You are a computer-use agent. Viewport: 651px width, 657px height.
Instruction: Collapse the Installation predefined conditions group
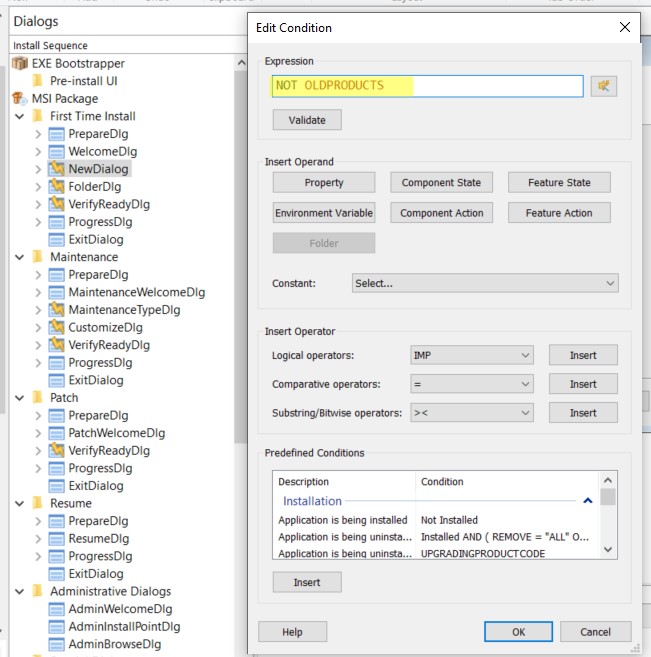pyautogui.click(x=588, y=501)
